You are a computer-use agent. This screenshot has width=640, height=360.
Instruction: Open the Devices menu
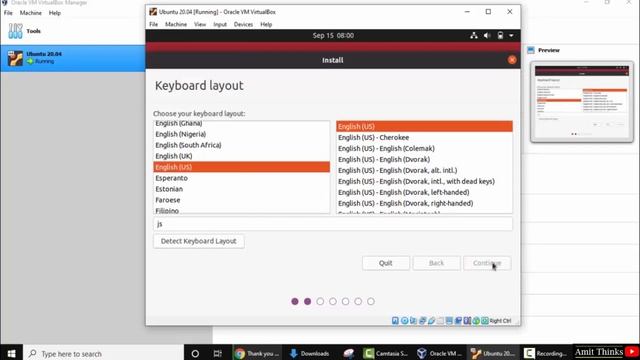coord(243,24)
